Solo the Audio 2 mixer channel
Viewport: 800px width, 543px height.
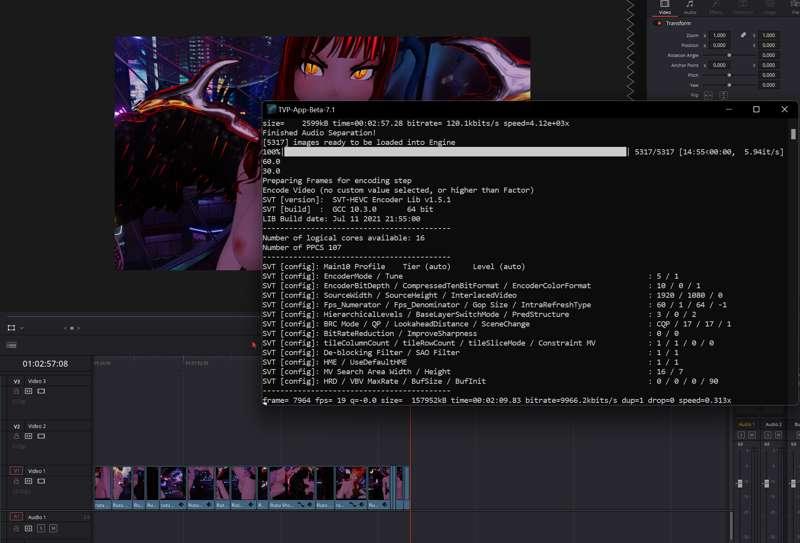[768, 435]
